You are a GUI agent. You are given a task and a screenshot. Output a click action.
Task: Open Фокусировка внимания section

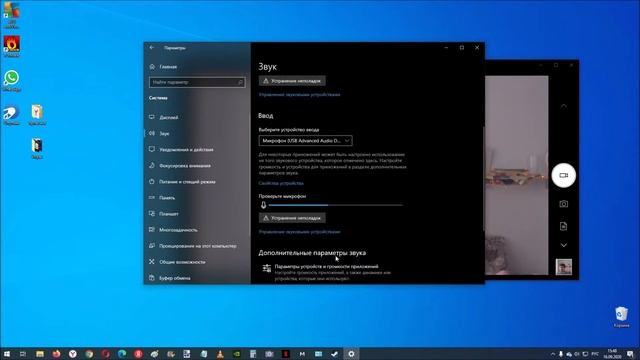(x=180, y=165)
